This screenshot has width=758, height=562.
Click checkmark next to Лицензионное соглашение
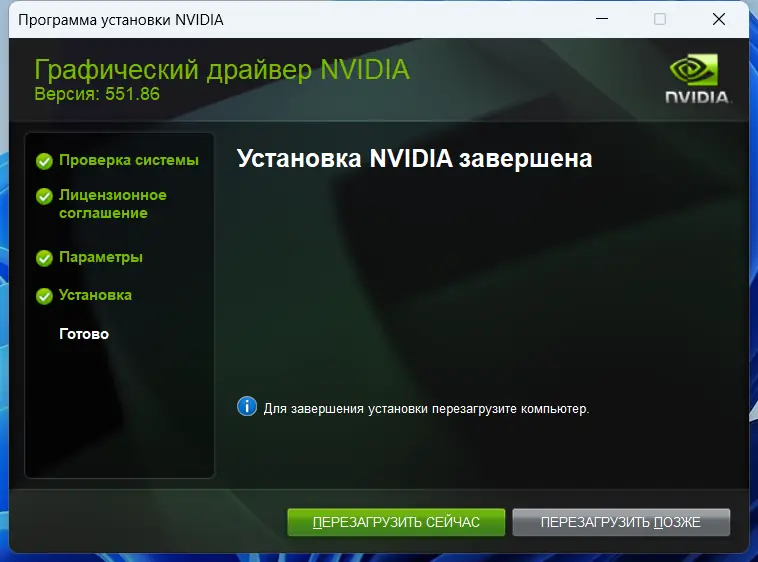tap(44, 196)
